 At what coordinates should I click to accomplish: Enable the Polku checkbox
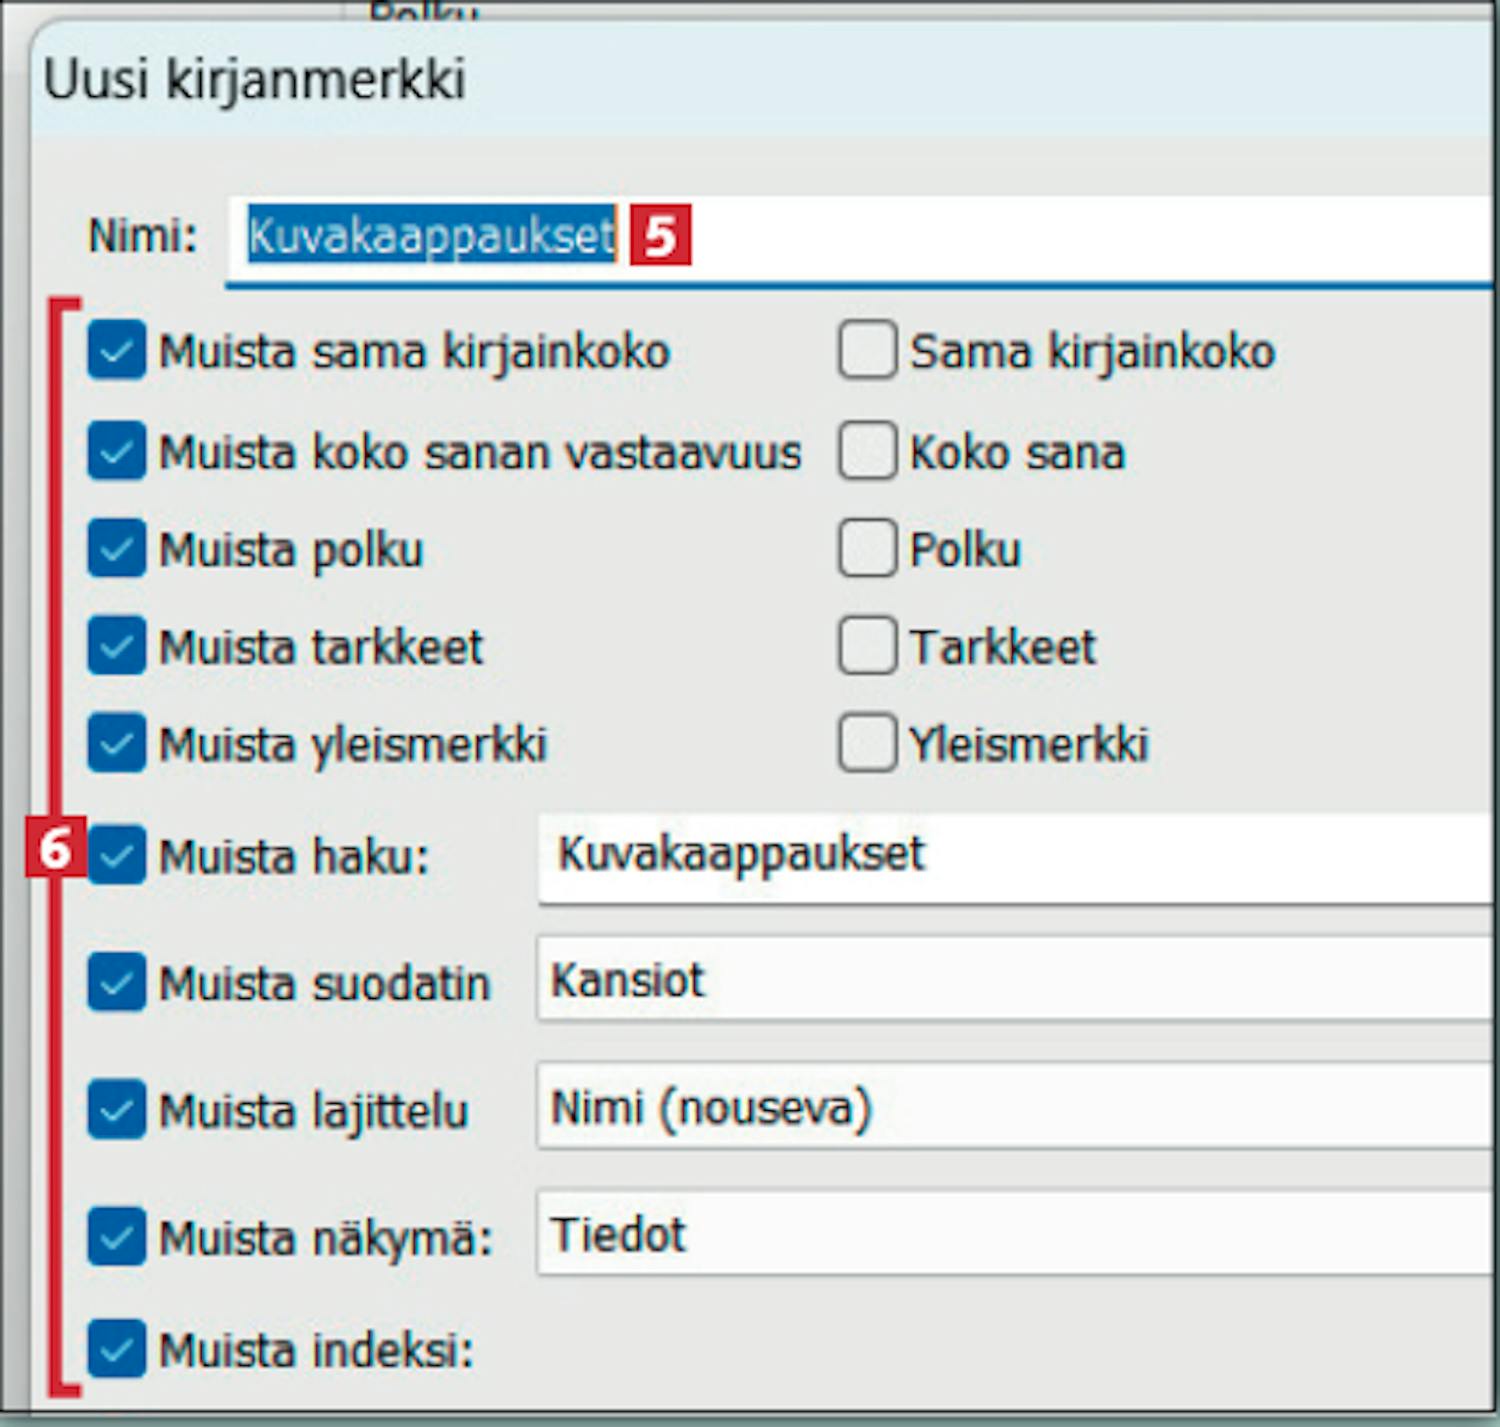click(866, 549)
